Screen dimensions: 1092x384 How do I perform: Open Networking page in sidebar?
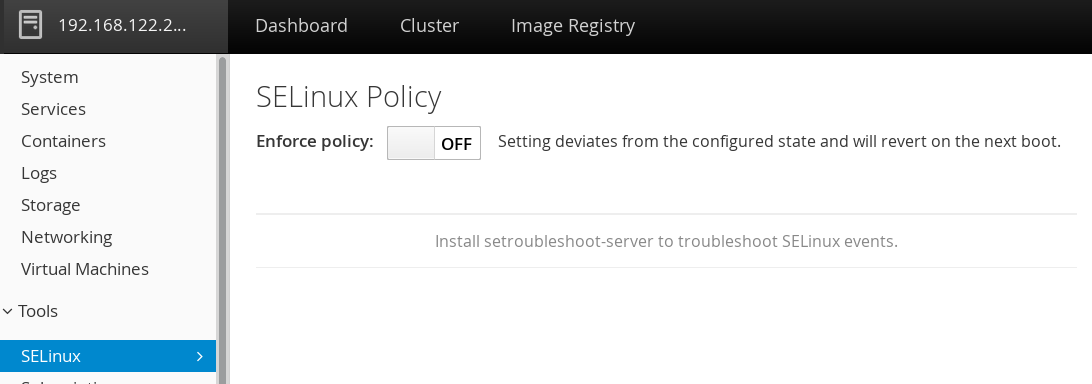pyautogui.click(x=66, y=237)
